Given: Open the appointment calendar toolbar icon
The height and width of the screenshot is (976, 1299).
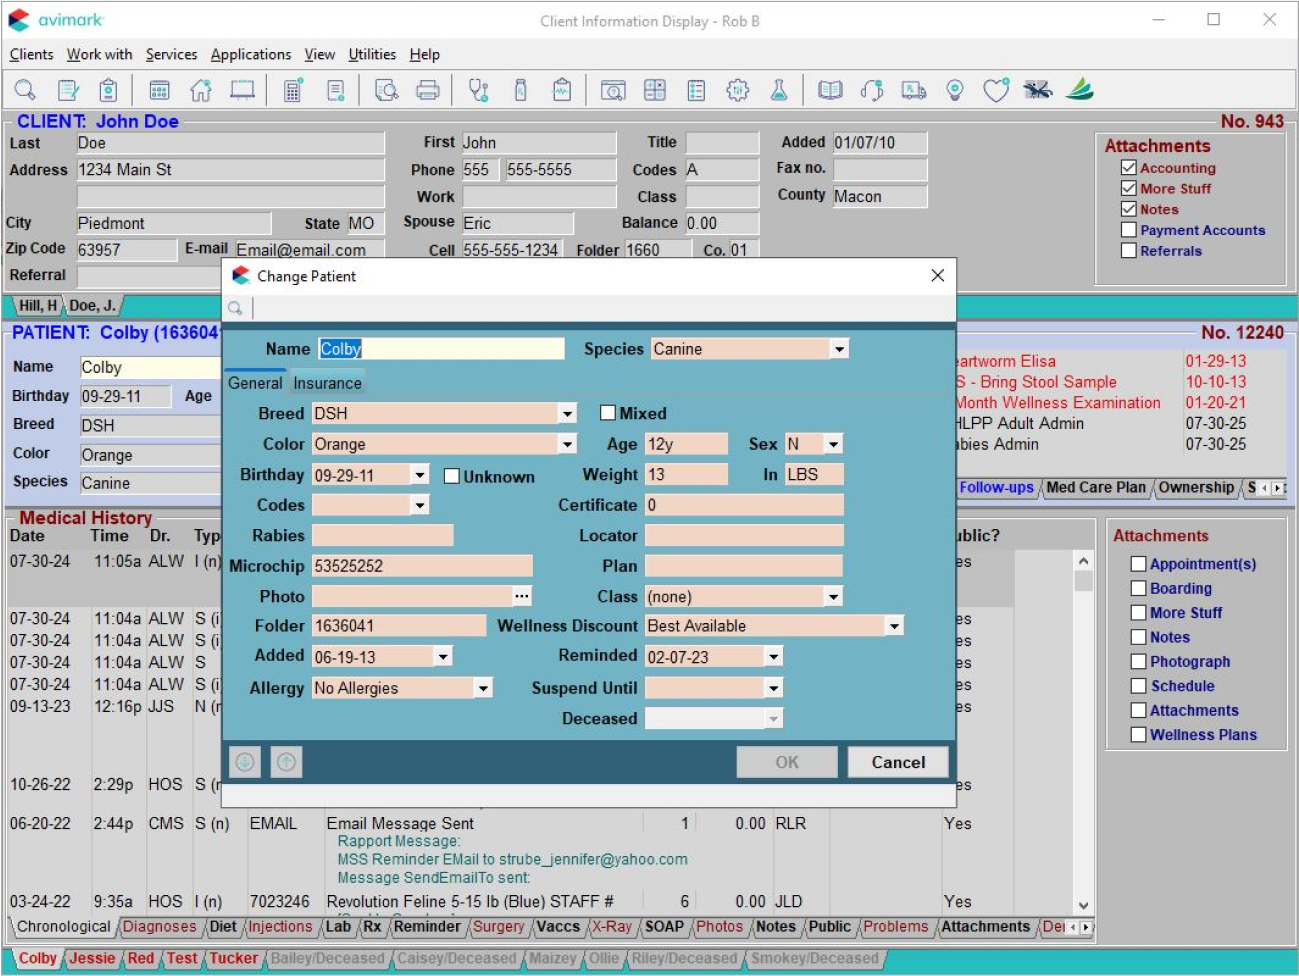Looking at the screenshot, I should coord(159,90).
